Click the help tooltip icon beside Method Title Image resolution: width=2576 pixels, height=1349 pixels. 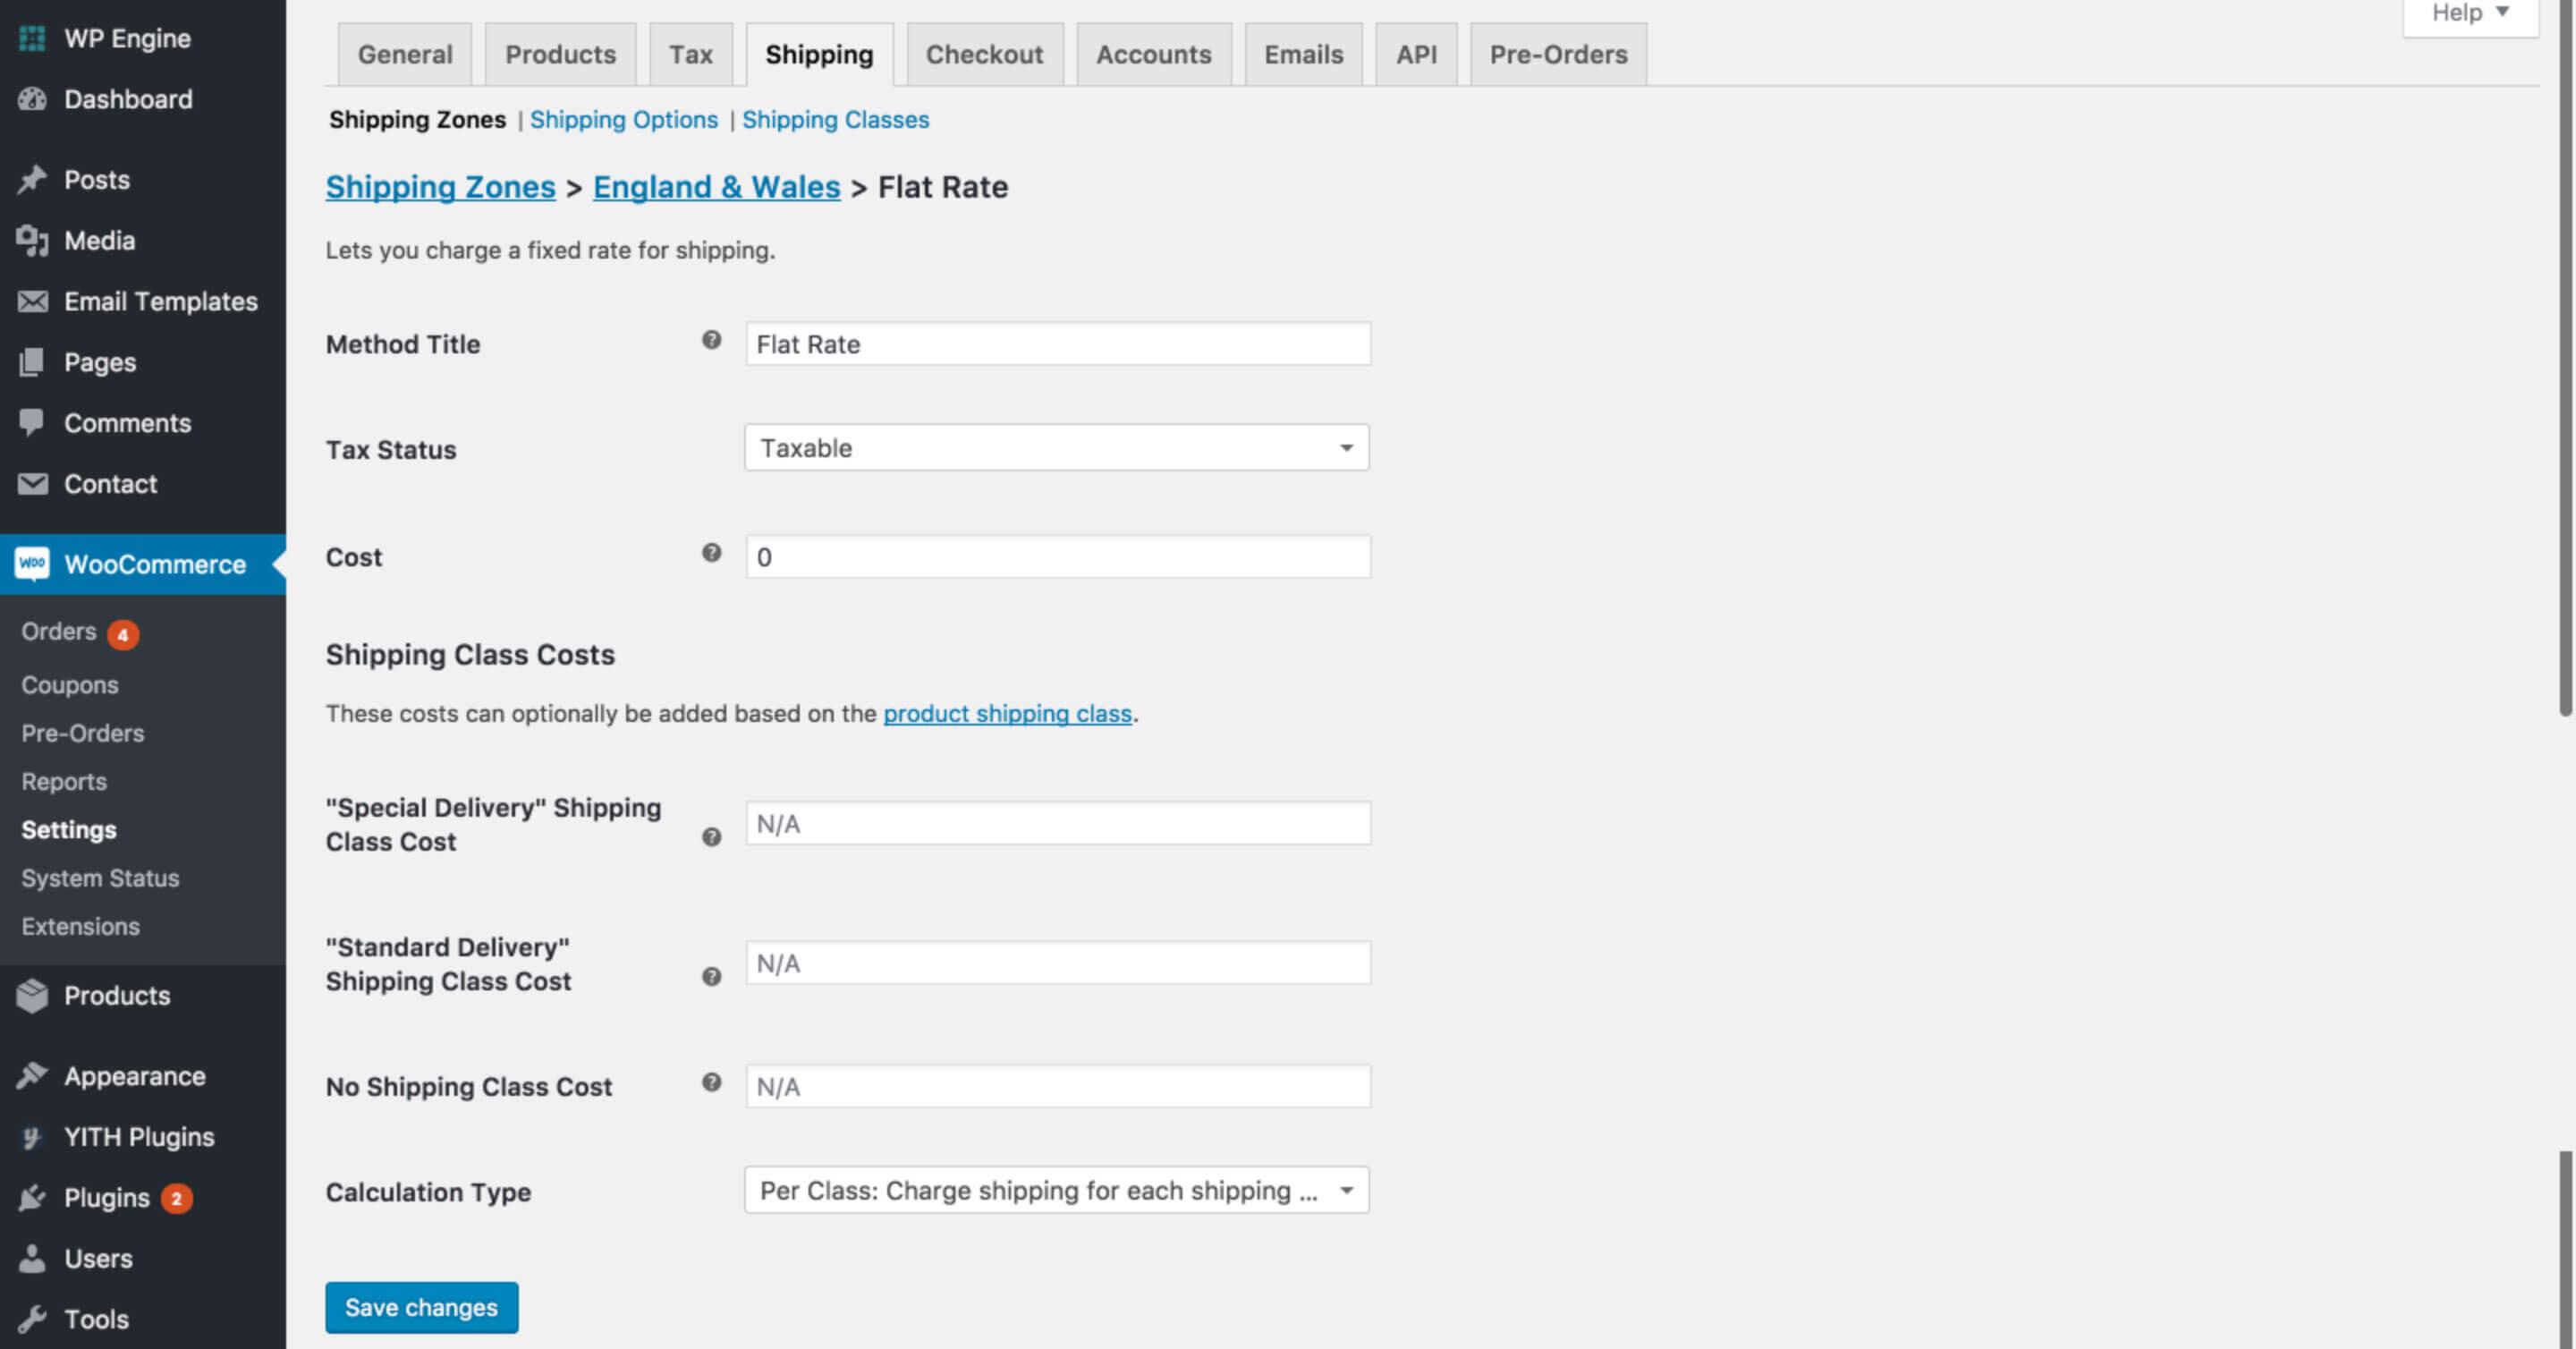pos(711,341)
